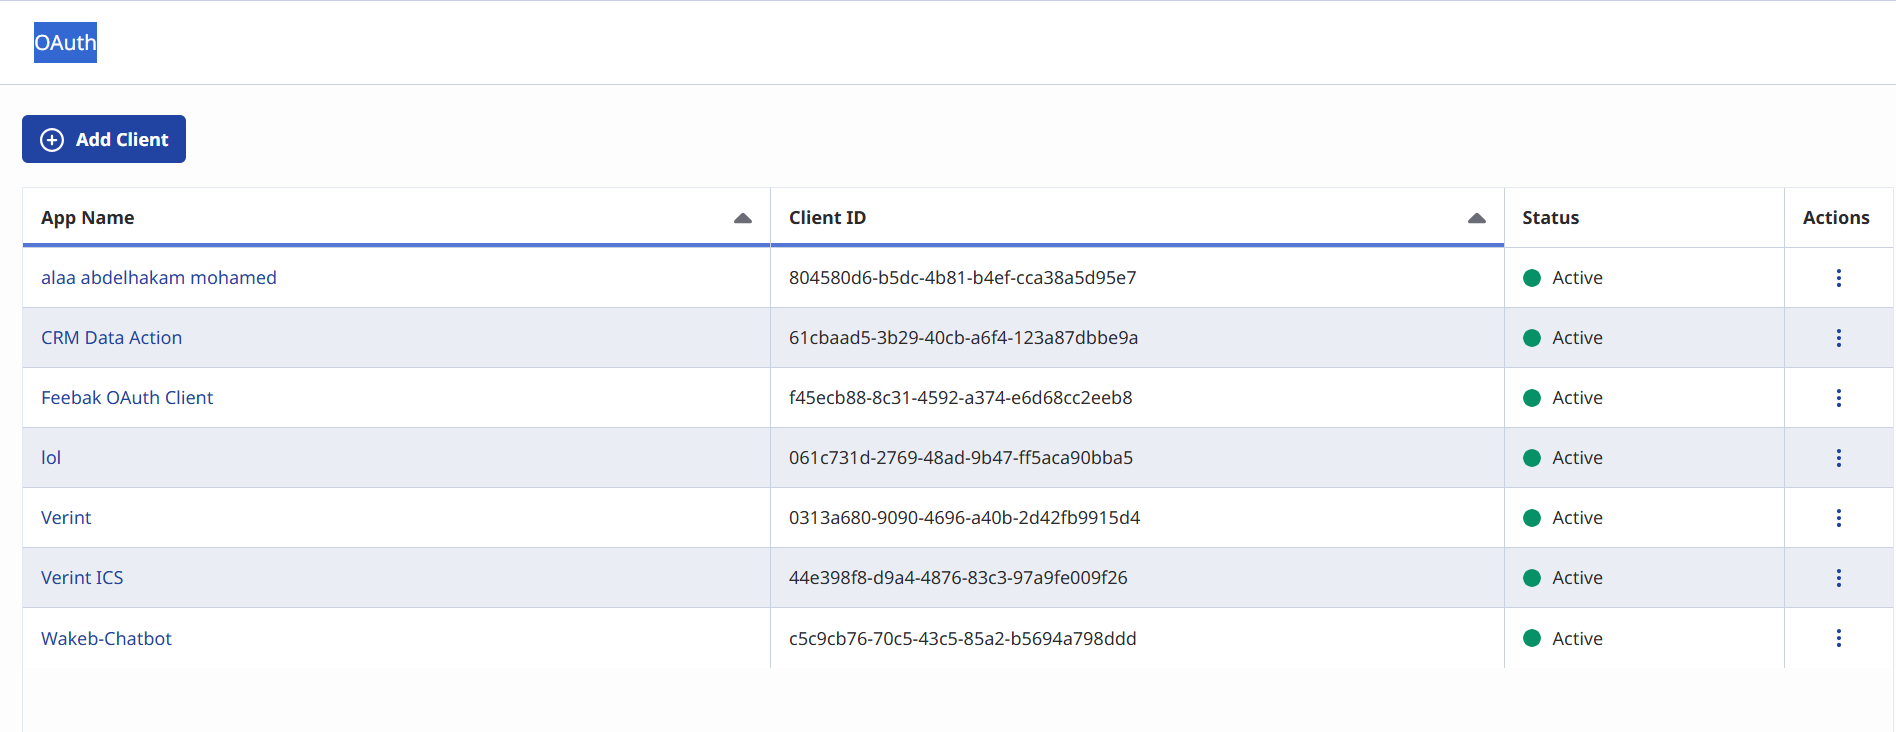The width and height of the screenshot is (1896, 732).
Task: Open the Wakeb-Chatbot client link
Action: coord(106,638)
